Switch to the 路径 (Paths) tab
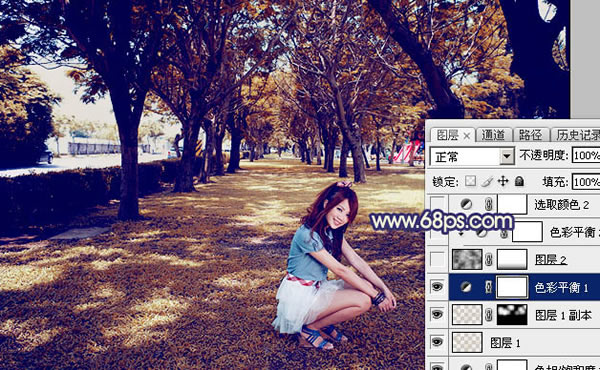Viewport: 600px width, 370px height. 530,135
